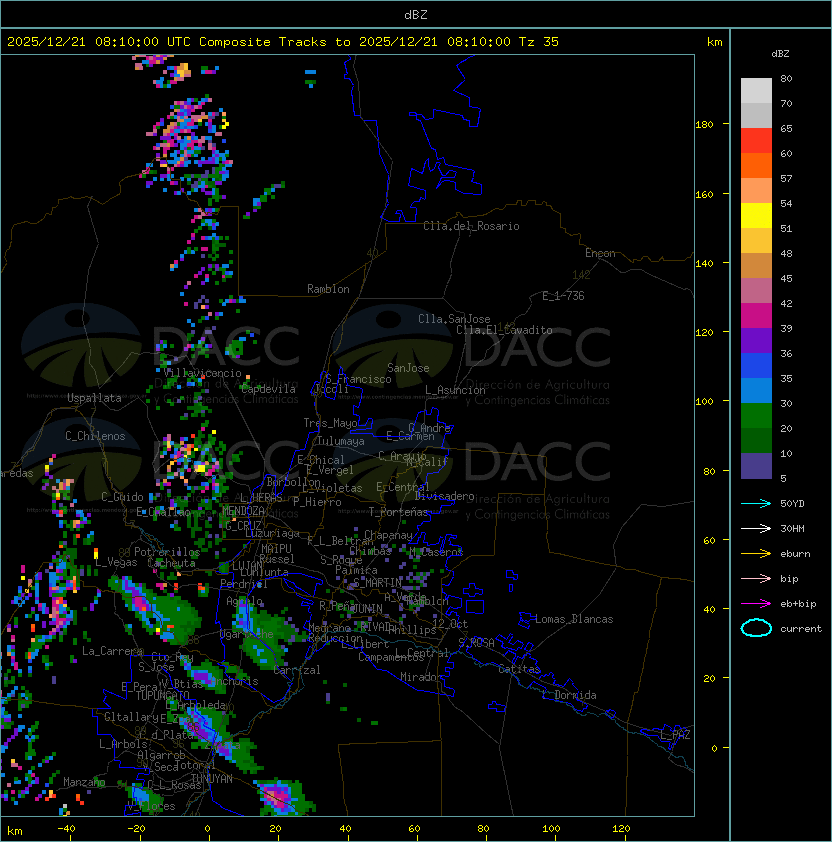Pick the bright green 30 dBZ swatch
The image size is (832, 842).
tap(756, 416)
